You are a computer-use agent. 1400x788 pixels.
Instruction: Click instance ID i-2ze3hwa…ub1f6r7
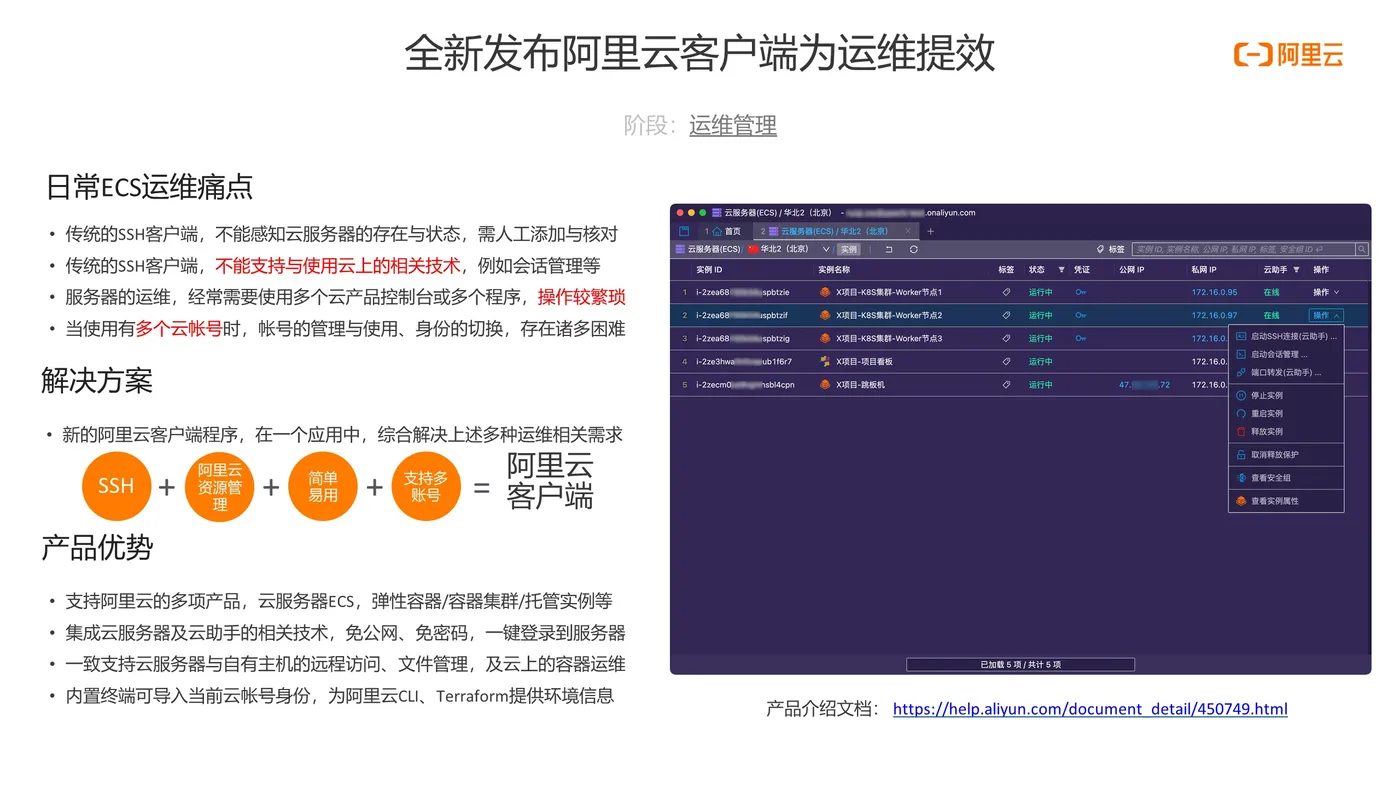(744, 361)
